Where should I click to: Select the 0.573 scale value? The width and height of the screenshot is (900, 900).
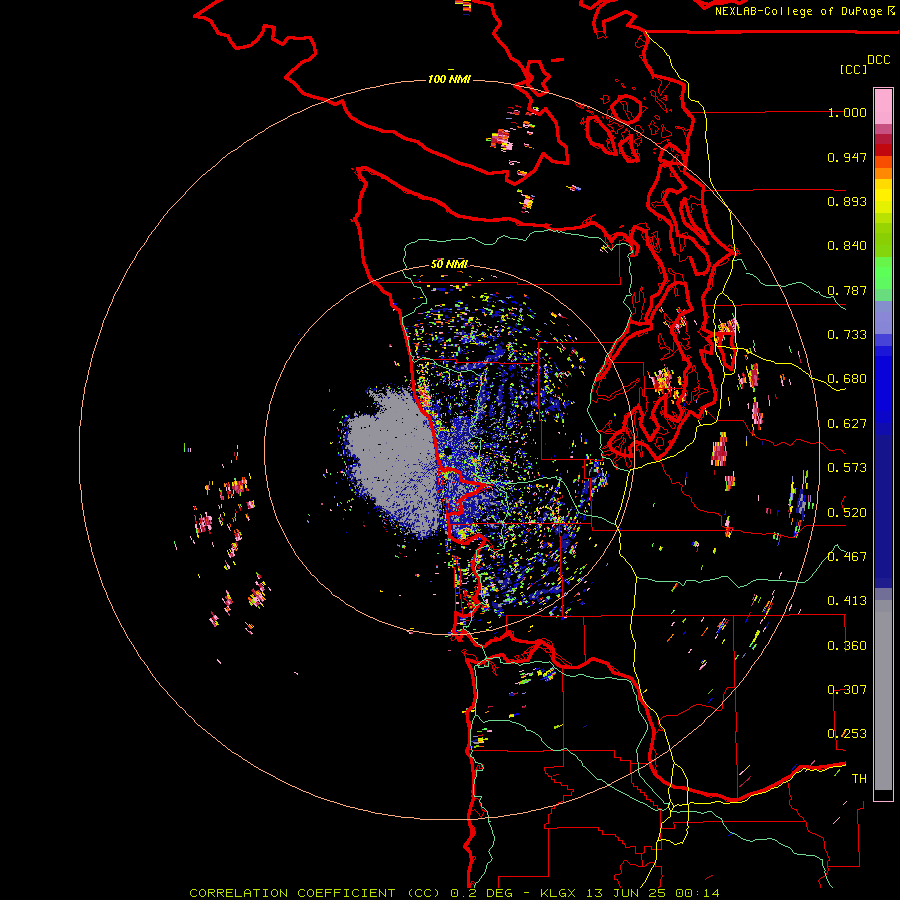click(x=847, y=468)
